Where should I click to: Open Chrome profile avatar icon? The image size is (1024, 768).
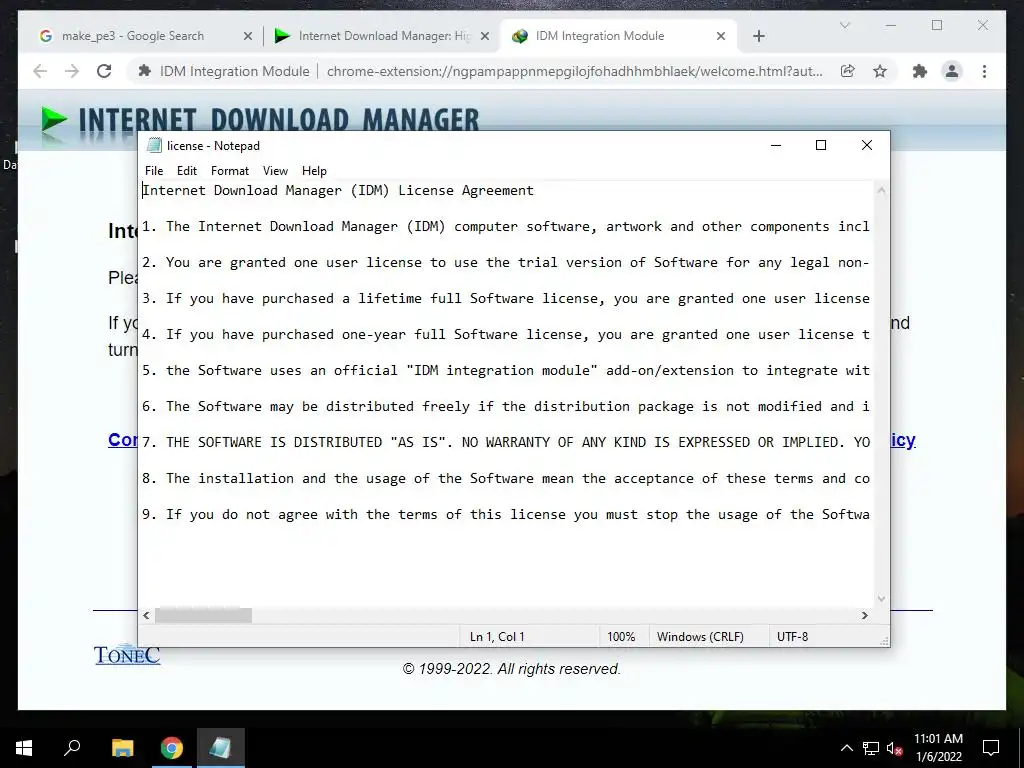[952, 71]
